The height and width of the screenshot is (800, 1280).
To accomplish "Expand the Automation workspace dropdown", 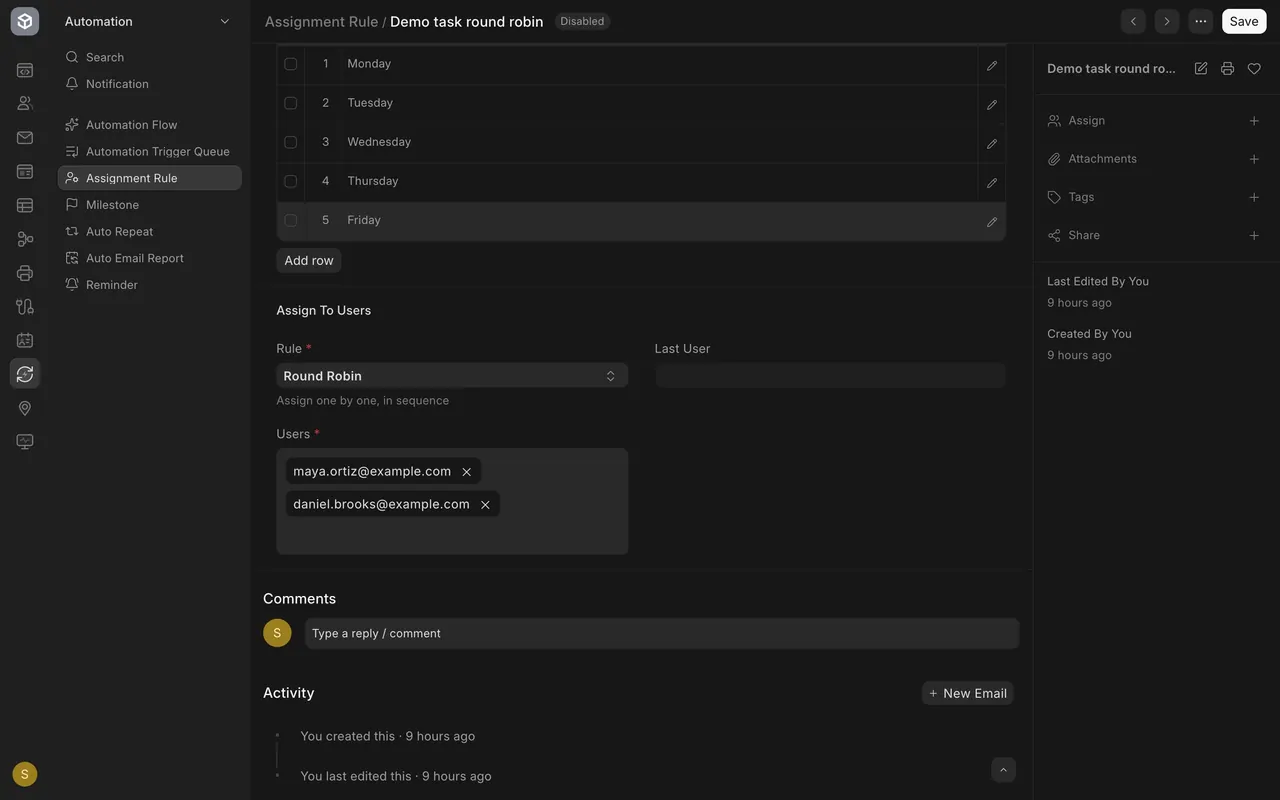I will point(224,21).
